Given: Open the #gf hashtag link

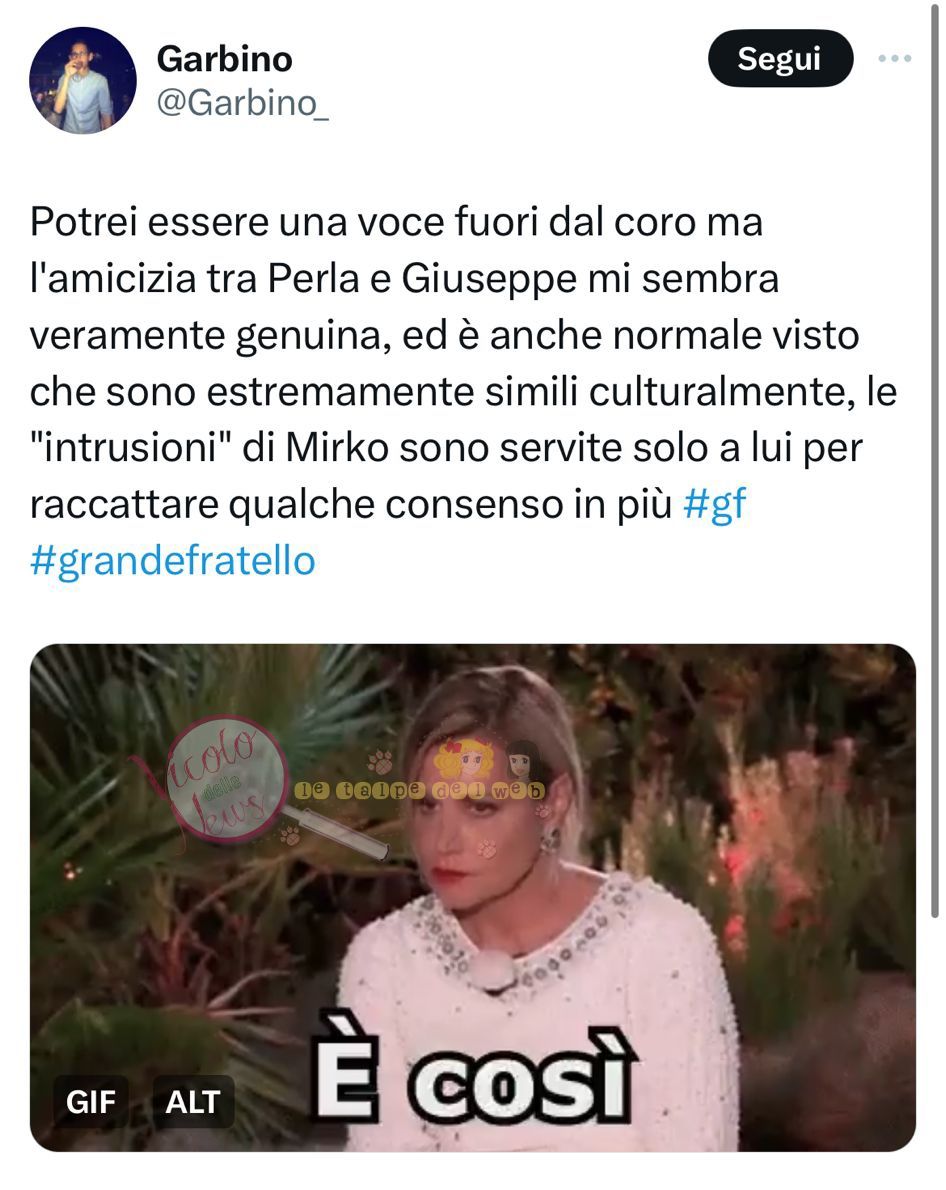Looking at the screenshot, I should point(714,505).
